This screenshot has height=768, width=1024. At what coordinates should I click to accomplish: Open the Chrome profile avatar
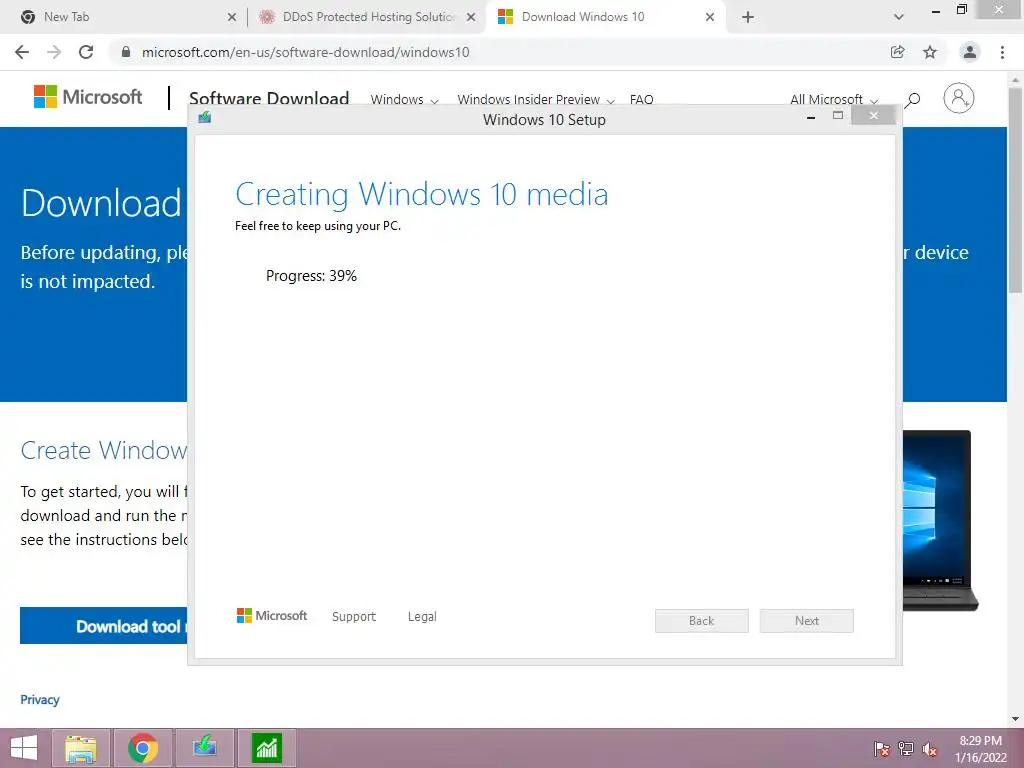[970, 52]
